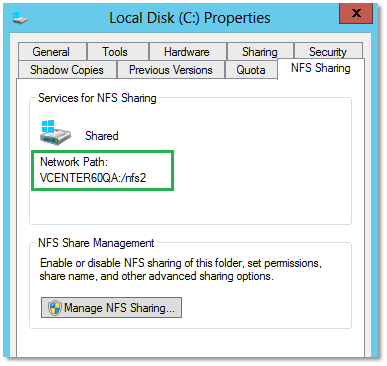
Task: Select the Hardware tab
Action: click(187, 52)
